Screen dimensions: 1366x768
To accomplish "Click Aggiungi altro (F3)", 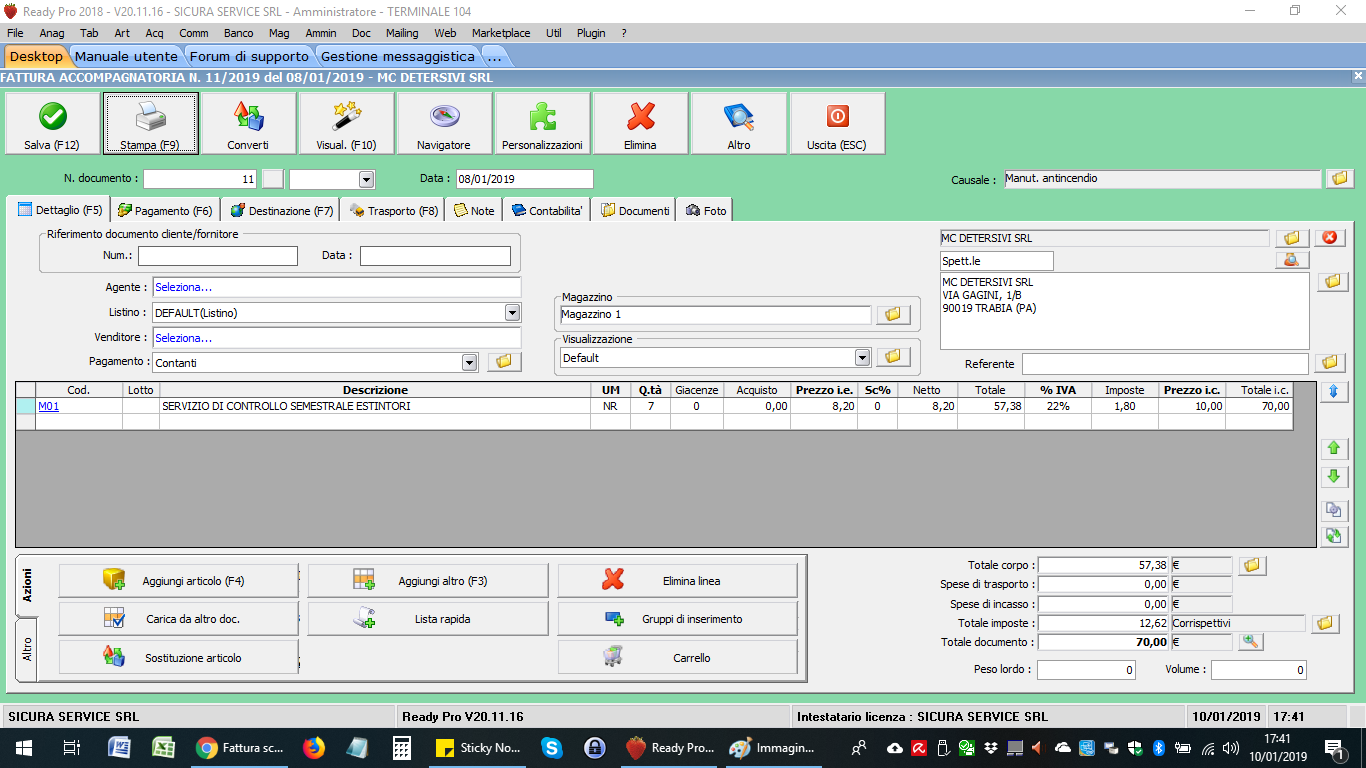I will (428, 580).
